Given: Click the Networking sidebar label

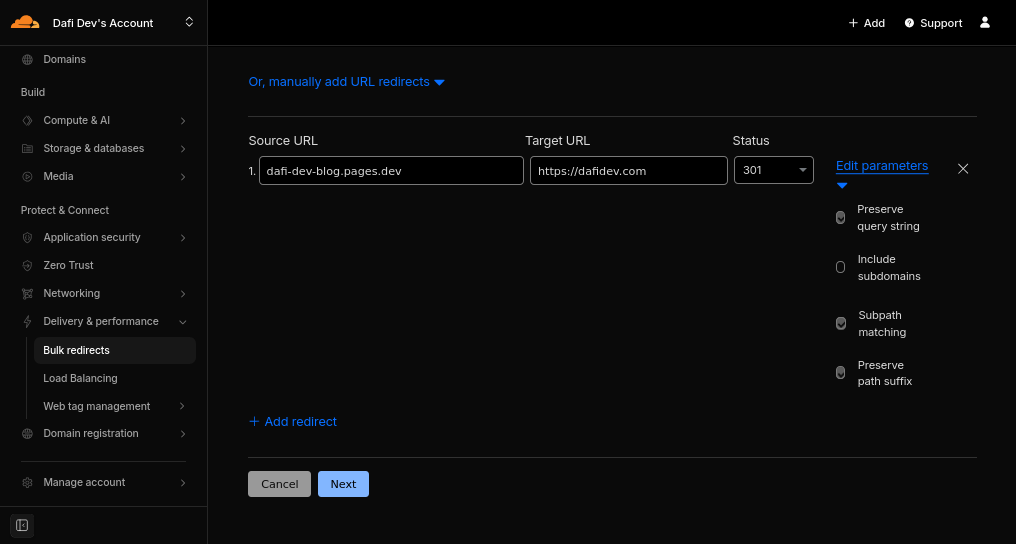Looking at the screenshot, I should pyautogui.click(x=71, y=293).
